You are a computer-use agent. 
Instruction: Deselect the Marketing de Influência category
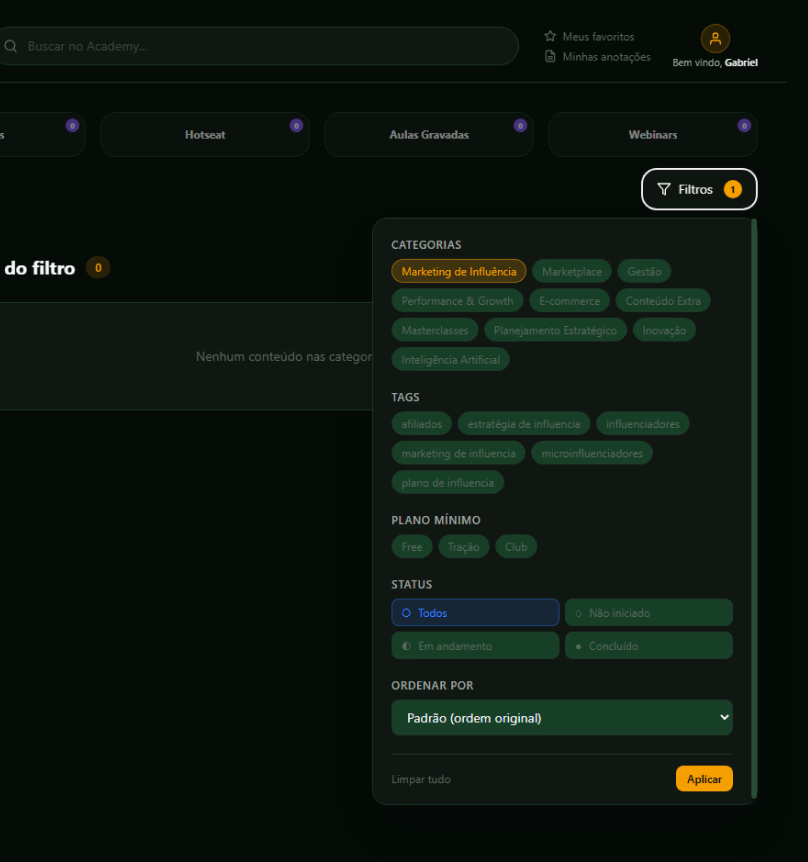(458, 272)
